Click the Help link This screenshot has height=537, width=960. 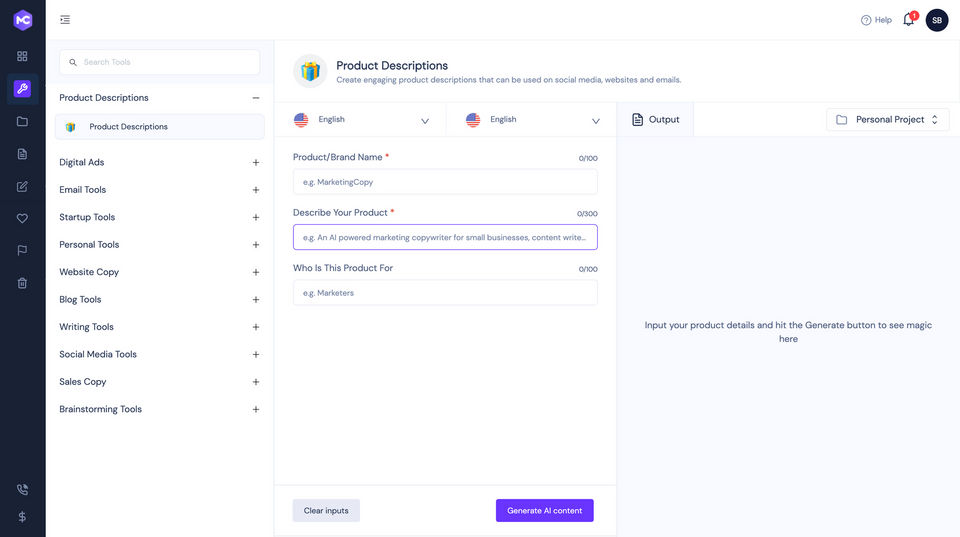876,20
